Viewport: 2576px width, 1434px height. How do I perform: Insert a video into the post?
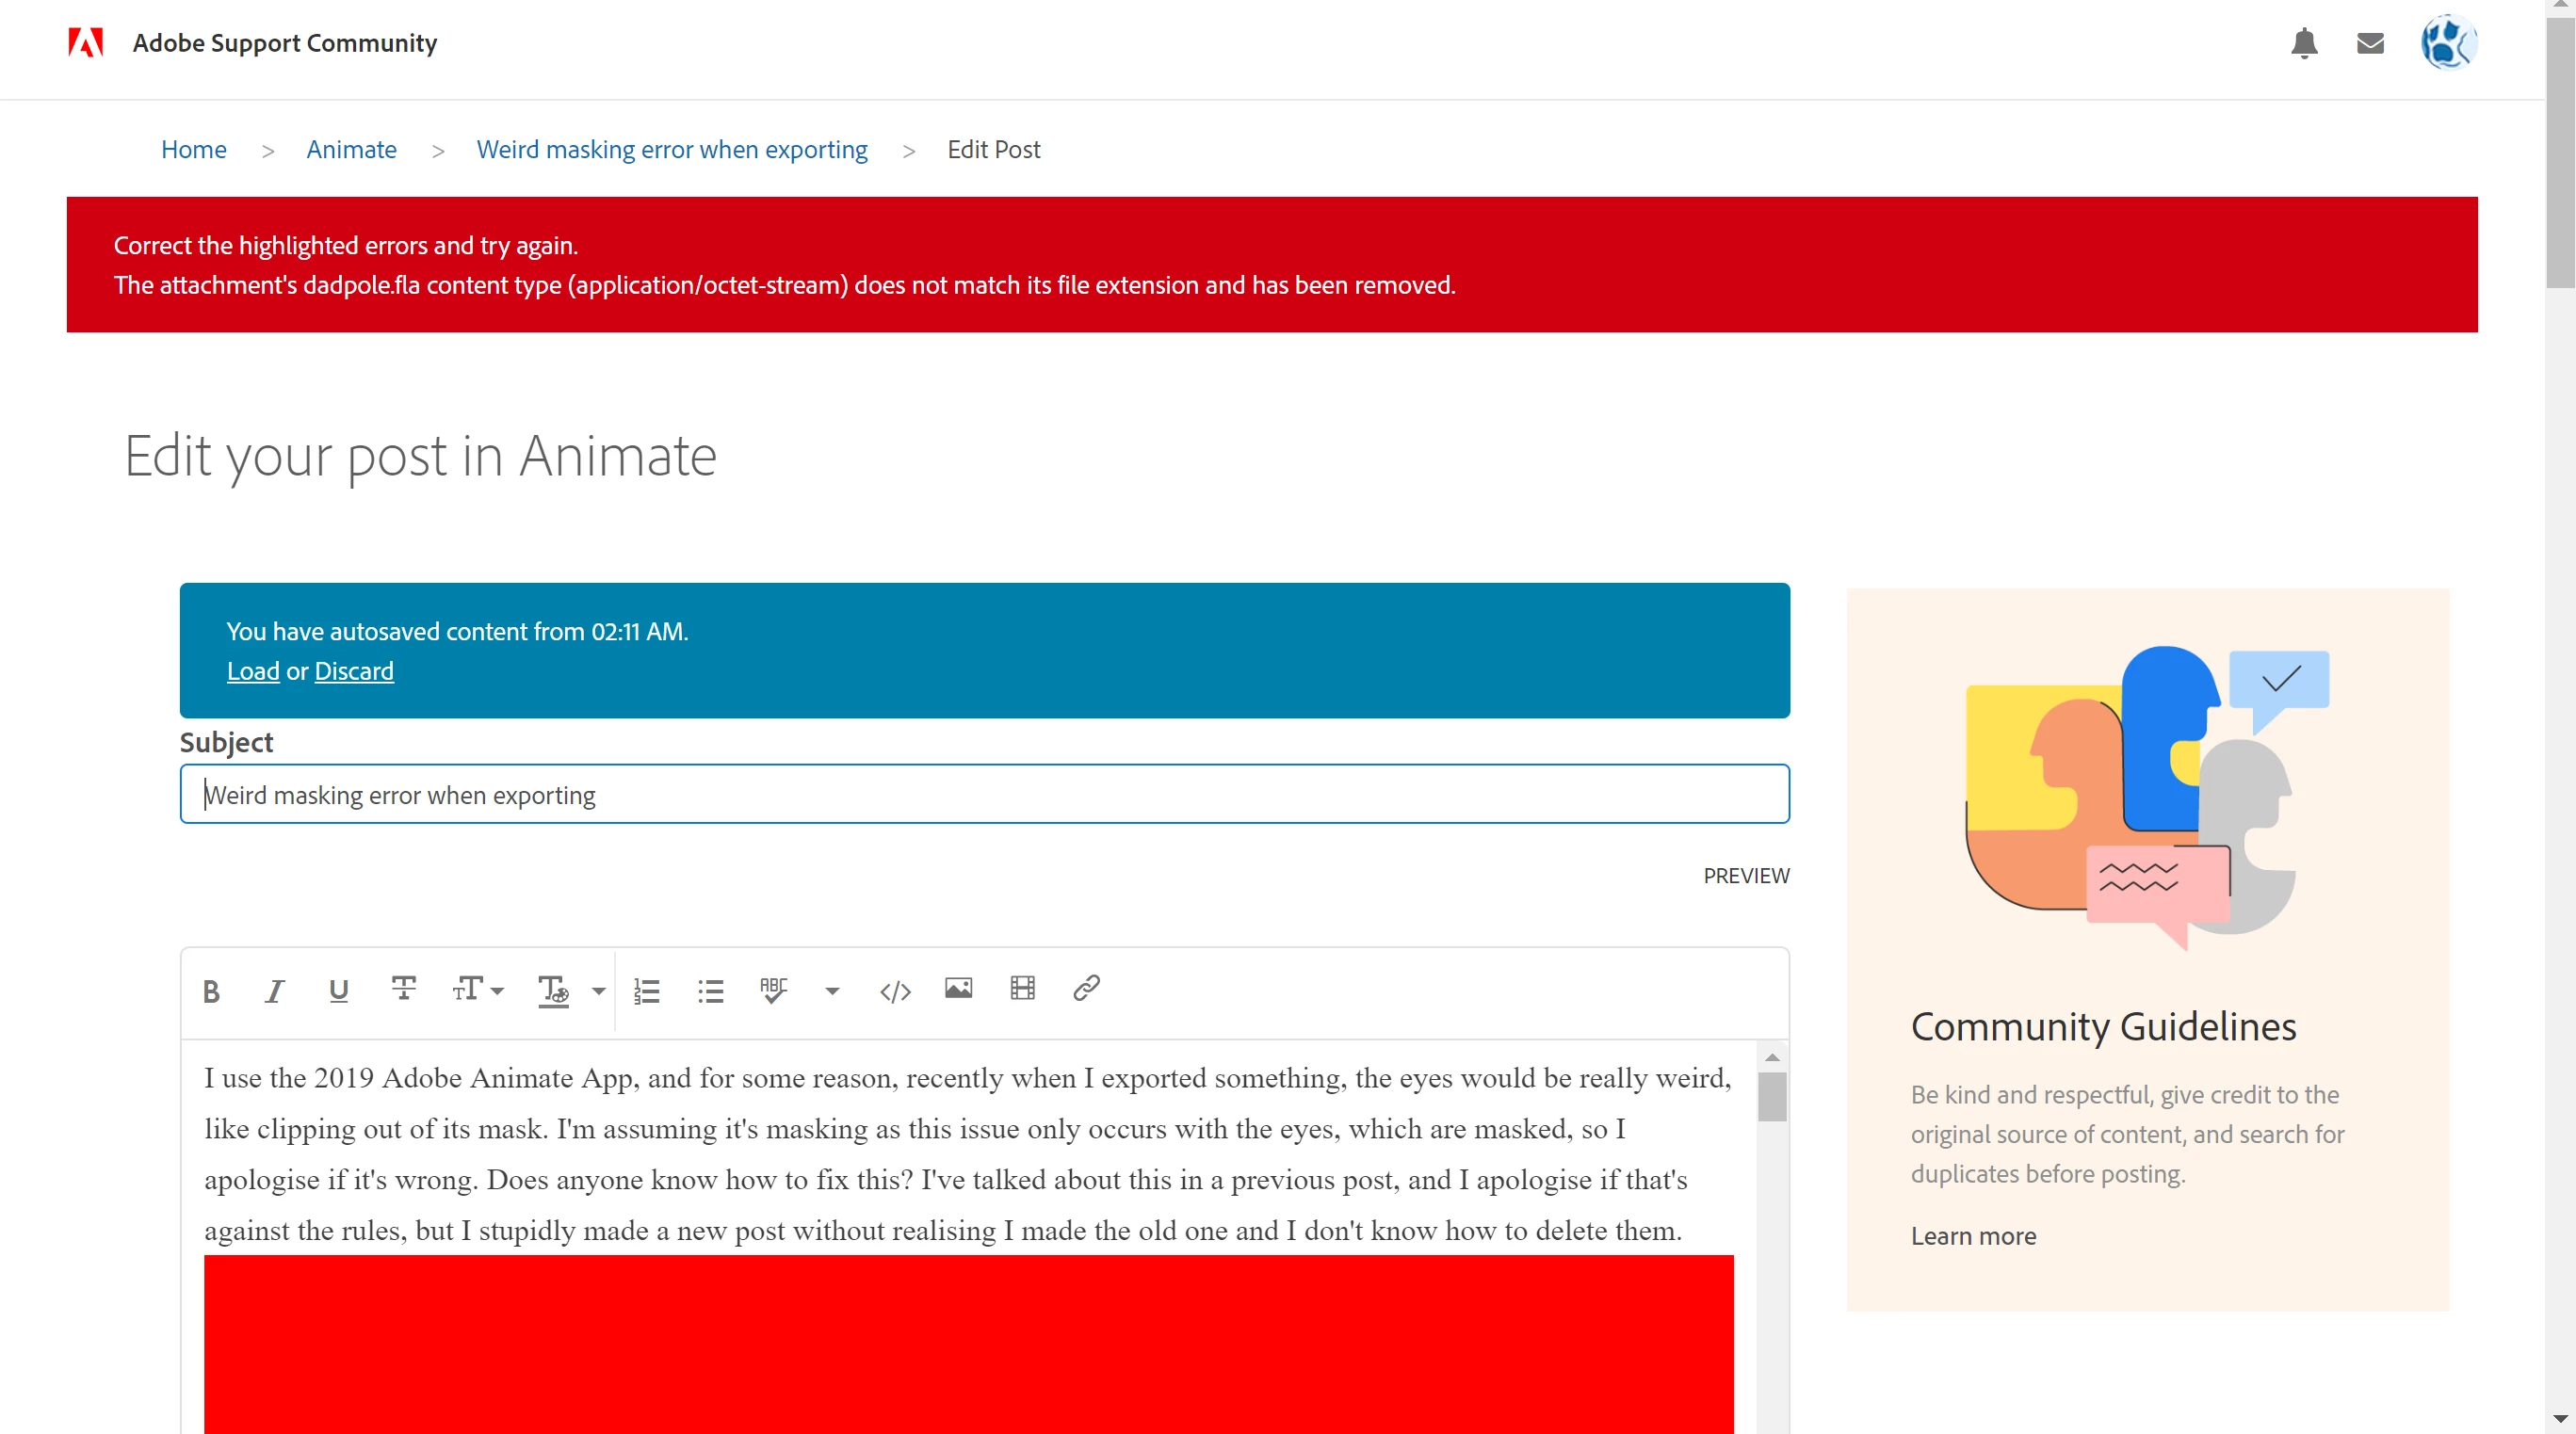click(x=1022, y=988)
